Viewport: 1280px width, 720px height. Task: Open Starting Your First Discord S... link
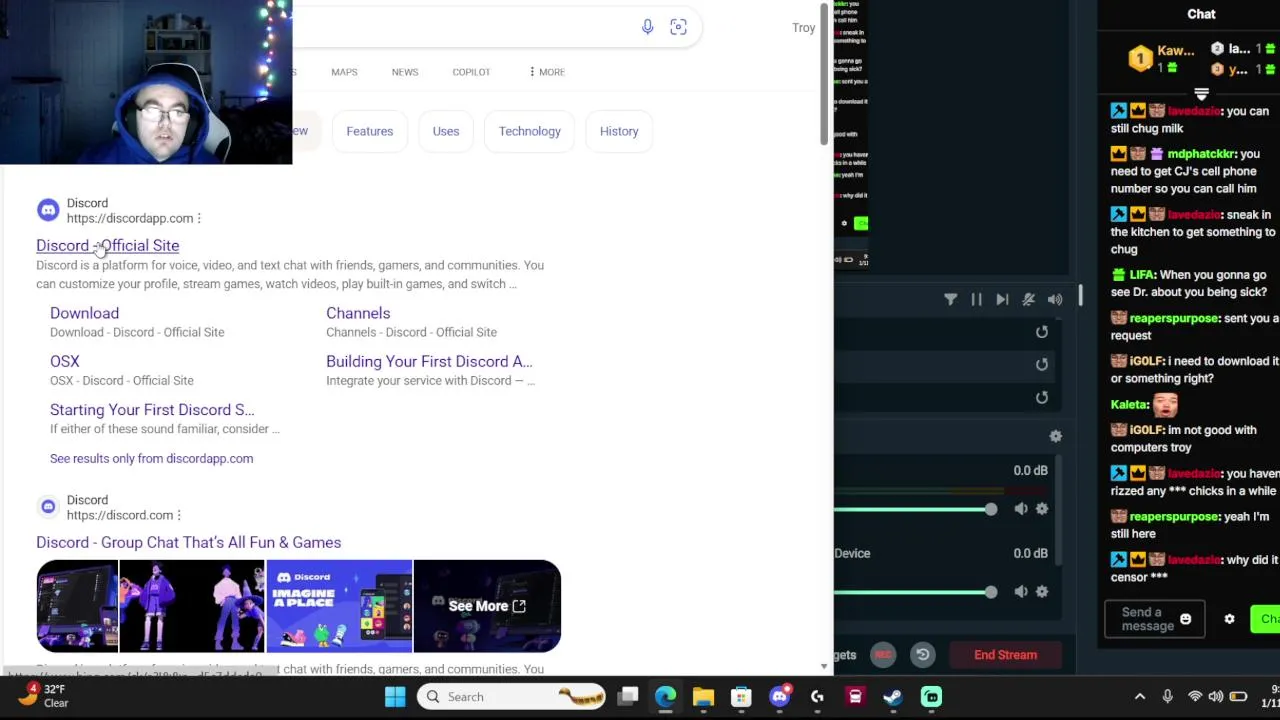152,409
